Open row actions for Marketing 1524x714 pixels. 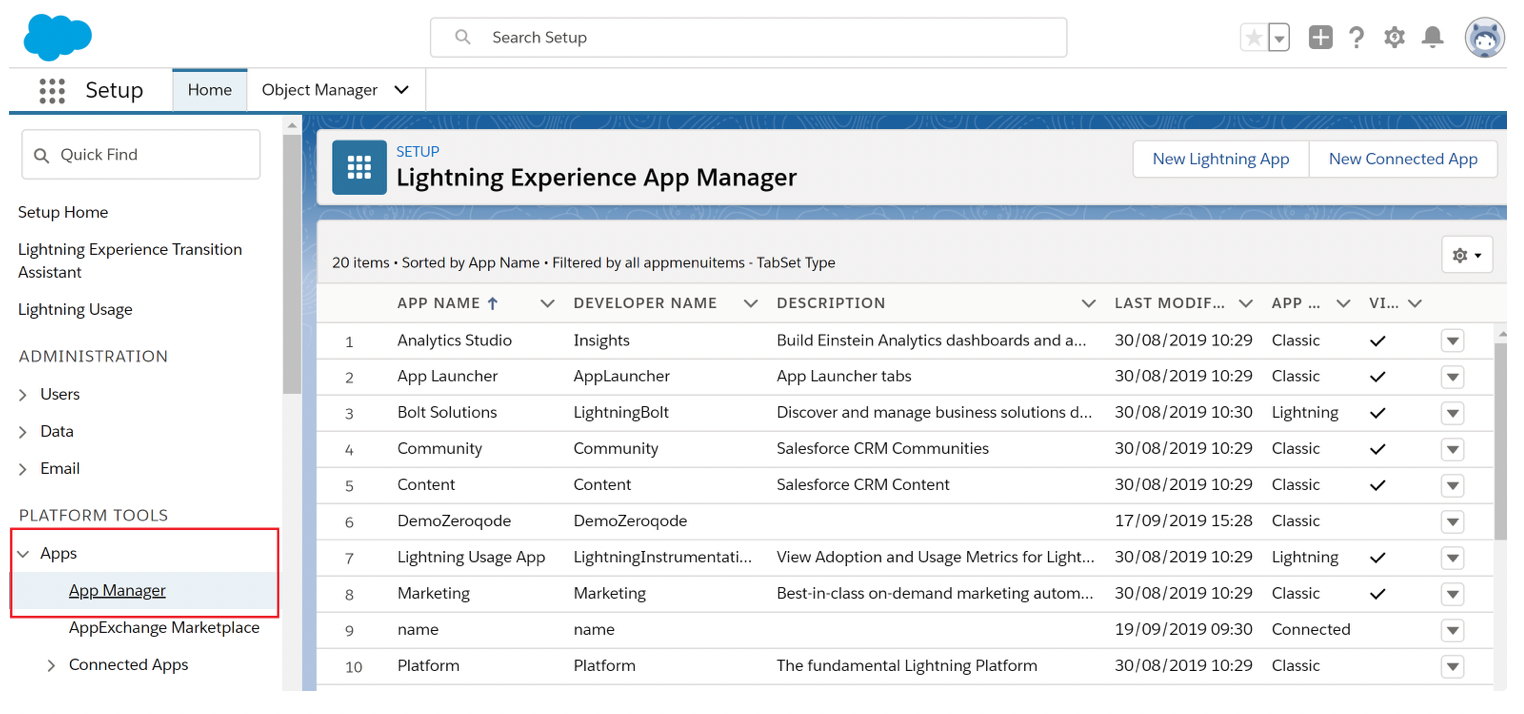(1452, 594)
